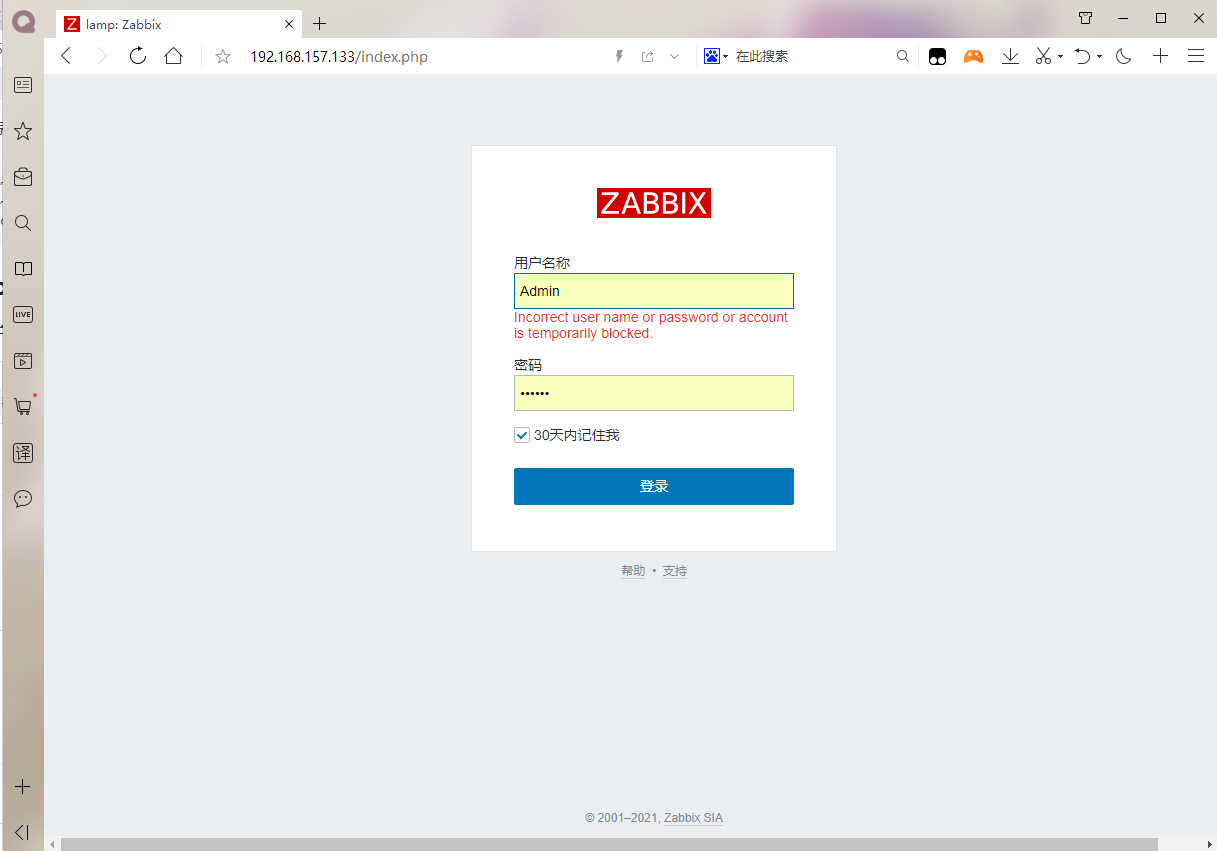Open the mail sidebar icon
This screenshot has height=851, width=1217.
tap(23, 177)
